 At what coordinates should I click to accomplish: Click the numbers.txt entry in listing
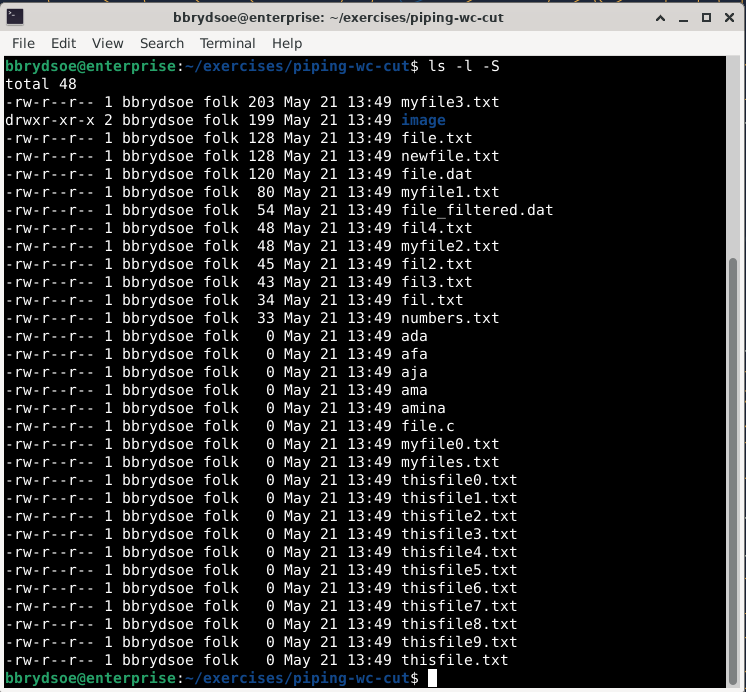click(450, 318)
